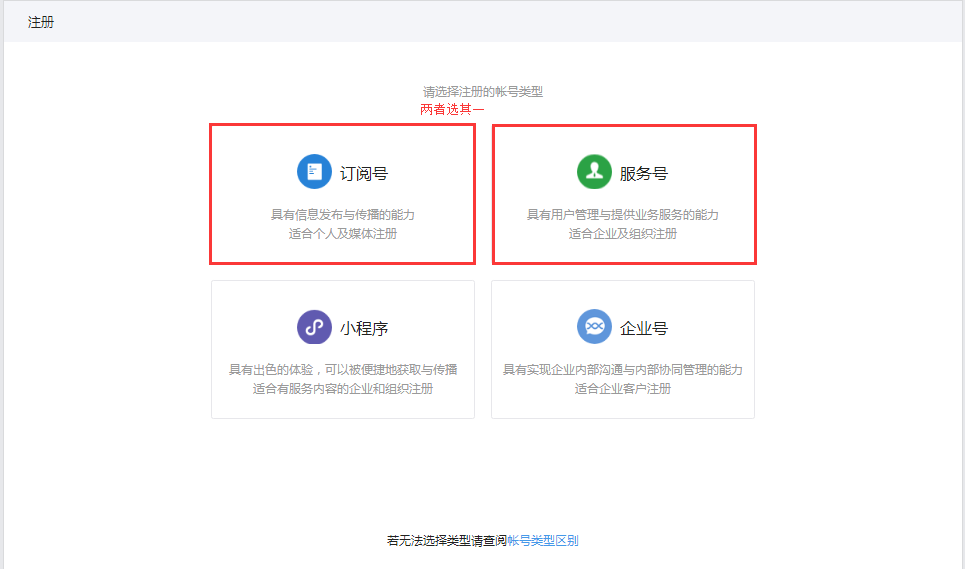Click the 适合个人及媒体注册 text line
Image resolution: width=965 pixels, height=569 pixels.
(x=343, y=234)
